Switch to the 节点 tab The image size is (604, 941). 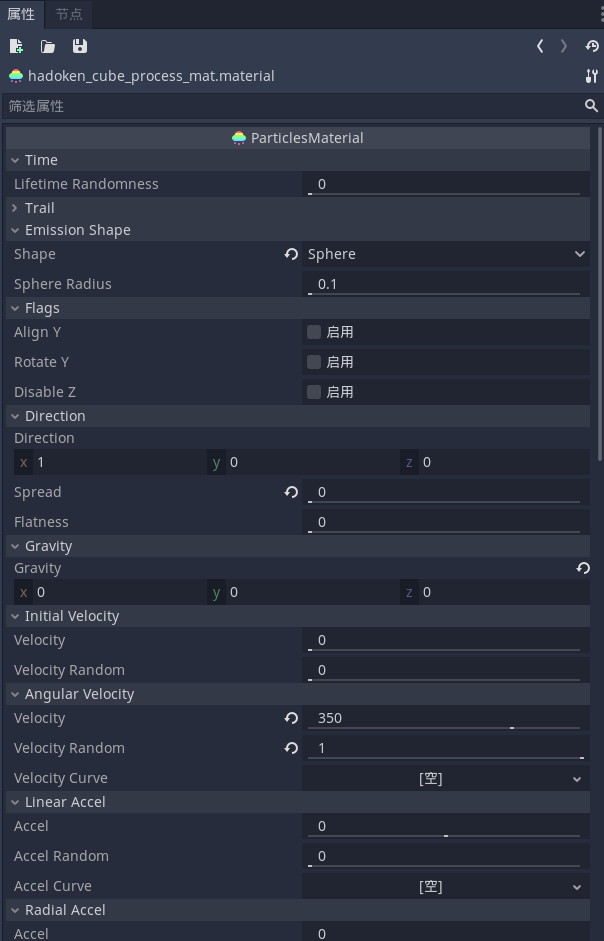[x=69, y=14]
